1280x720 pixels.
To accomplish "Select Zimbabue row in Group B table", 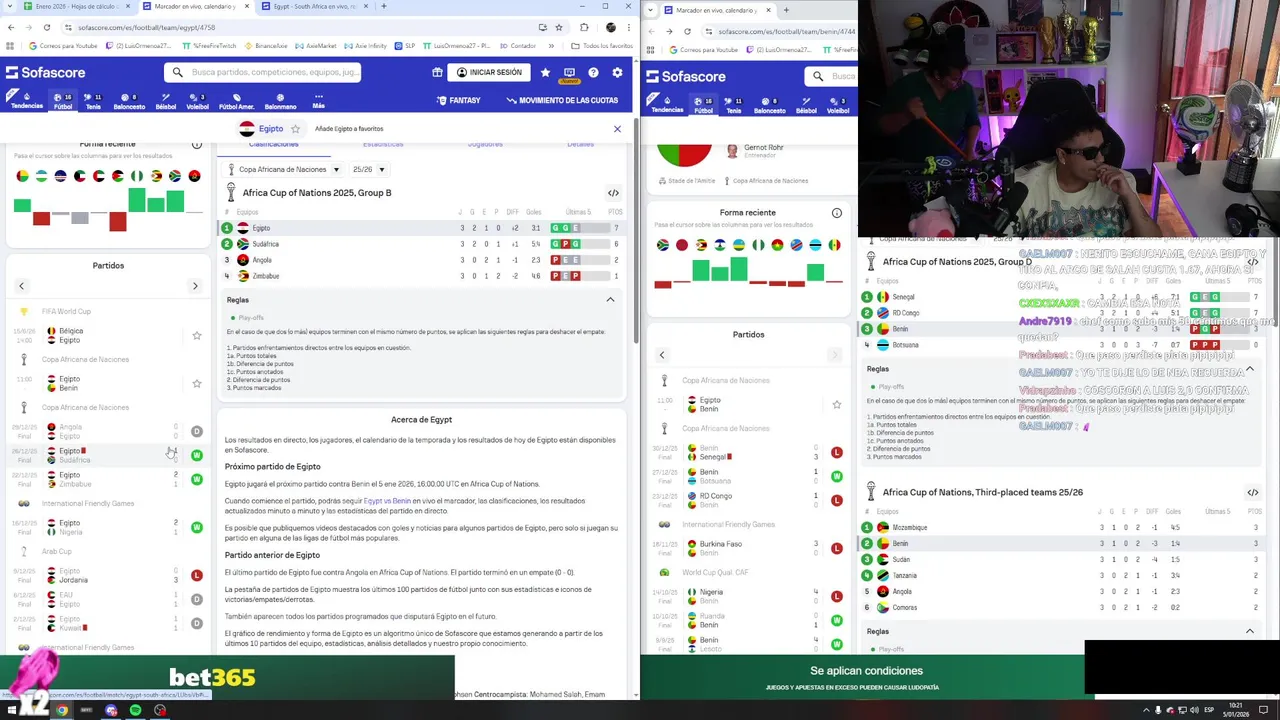I will (x=422, y=276).
